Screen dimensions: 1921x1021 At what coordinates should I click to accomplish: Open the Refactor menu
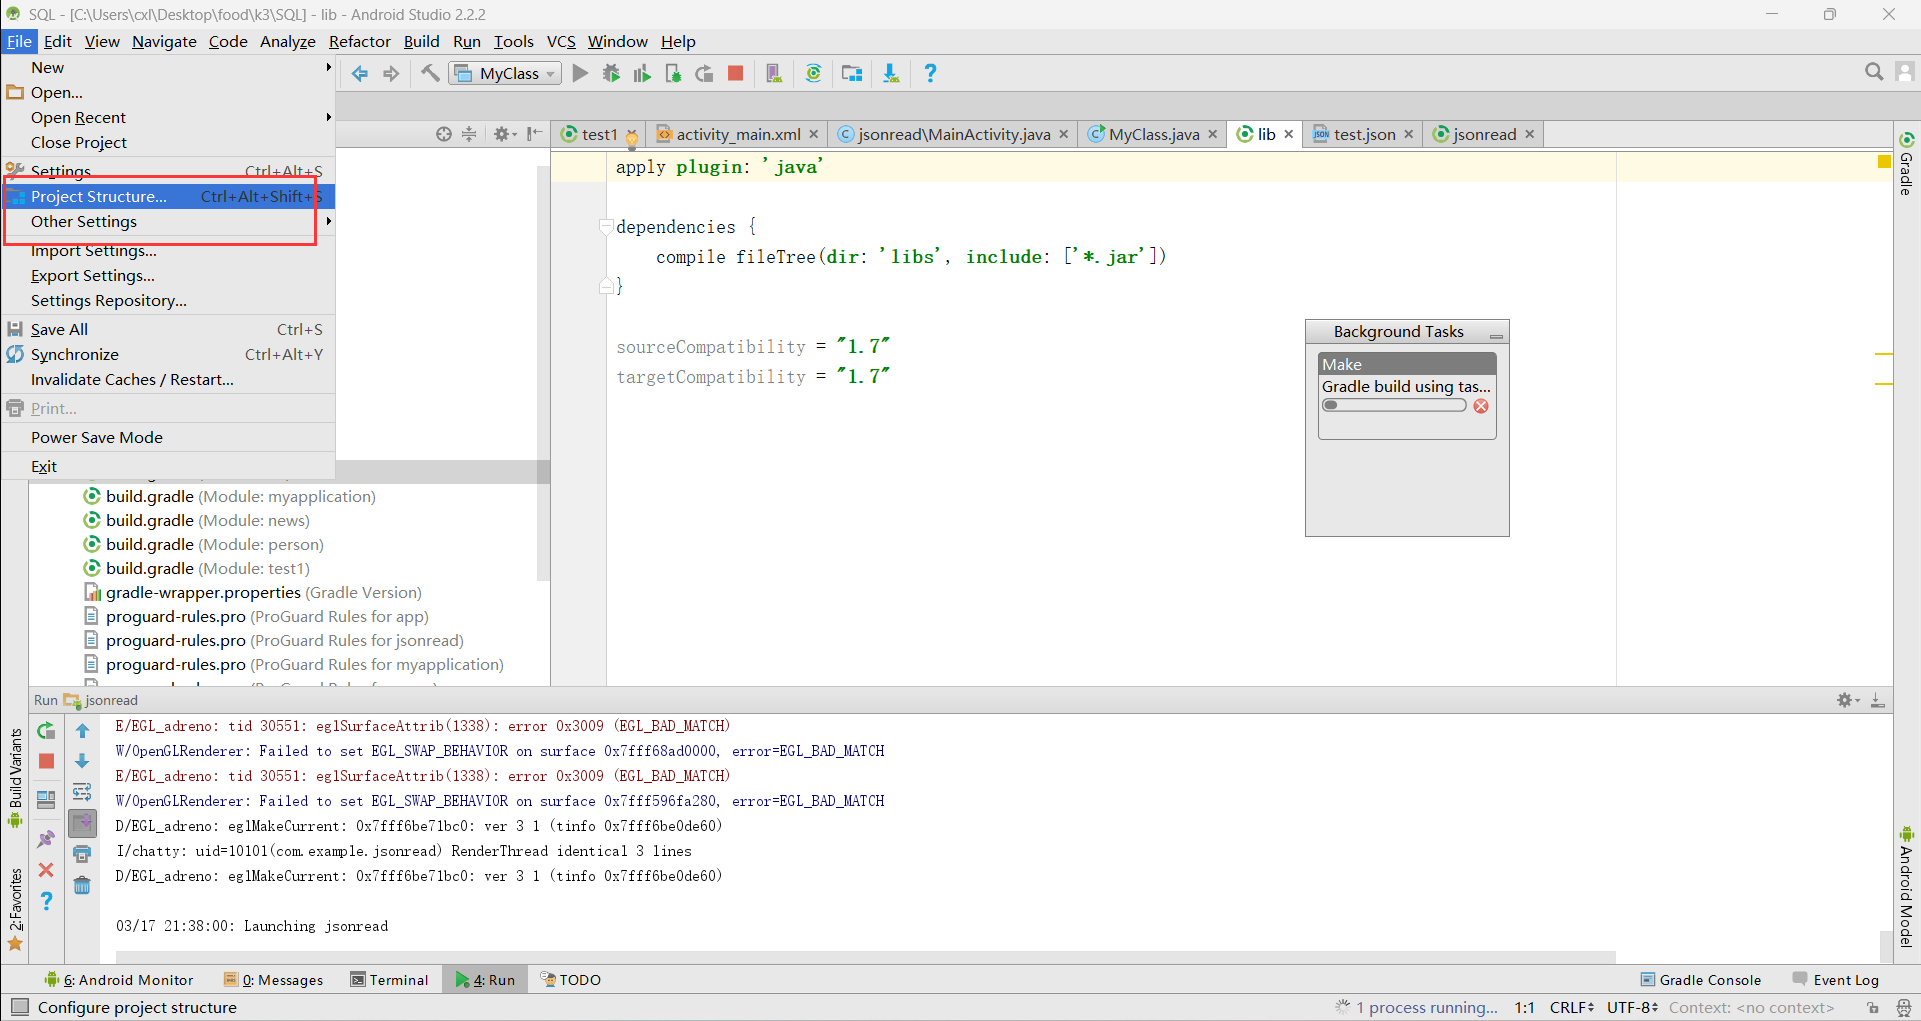pos(359,41)
